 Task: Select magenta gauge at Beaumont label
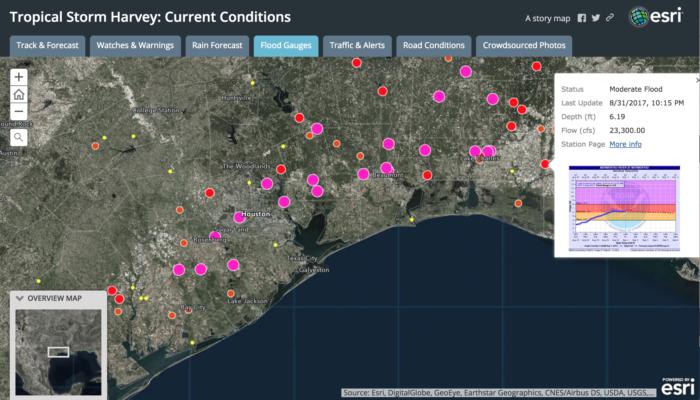(x=387, y=168)
